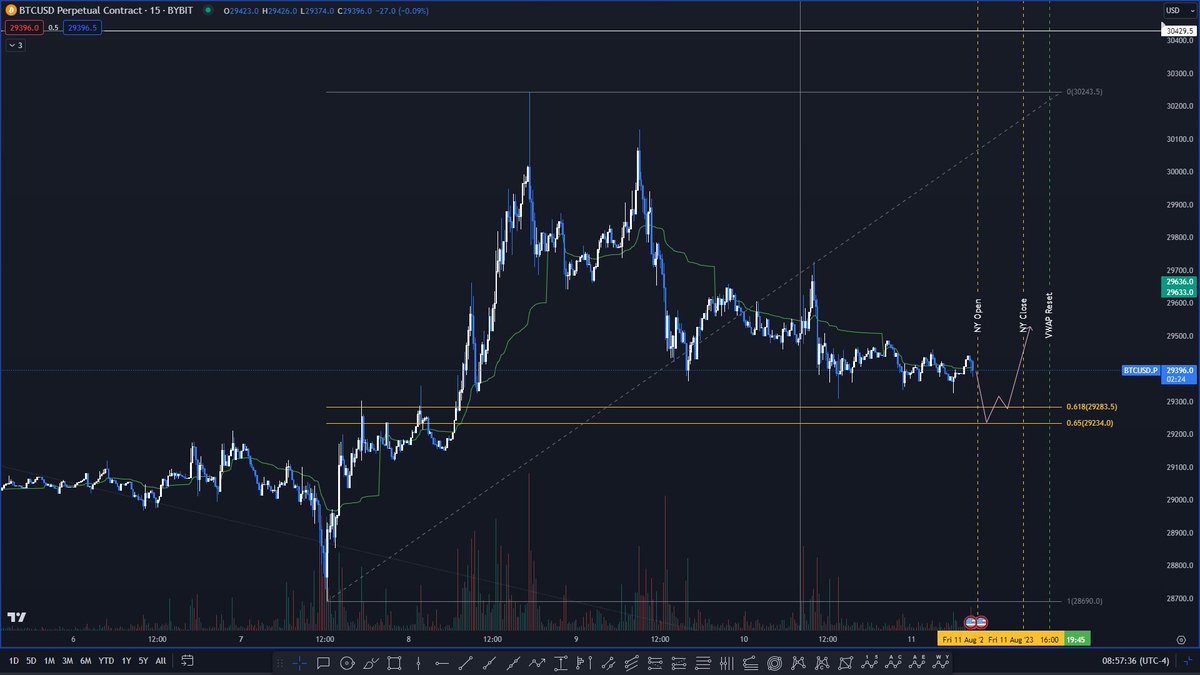Pick the brush drawing tool

[370, 662]
